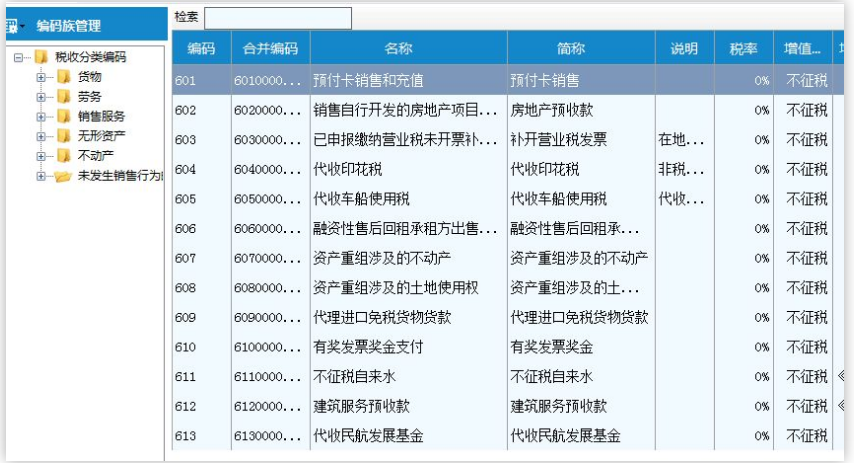The height and width of the screenshot is (463, 854).
Task: Sort by the 税率 column header
Action: pos(743,48)
